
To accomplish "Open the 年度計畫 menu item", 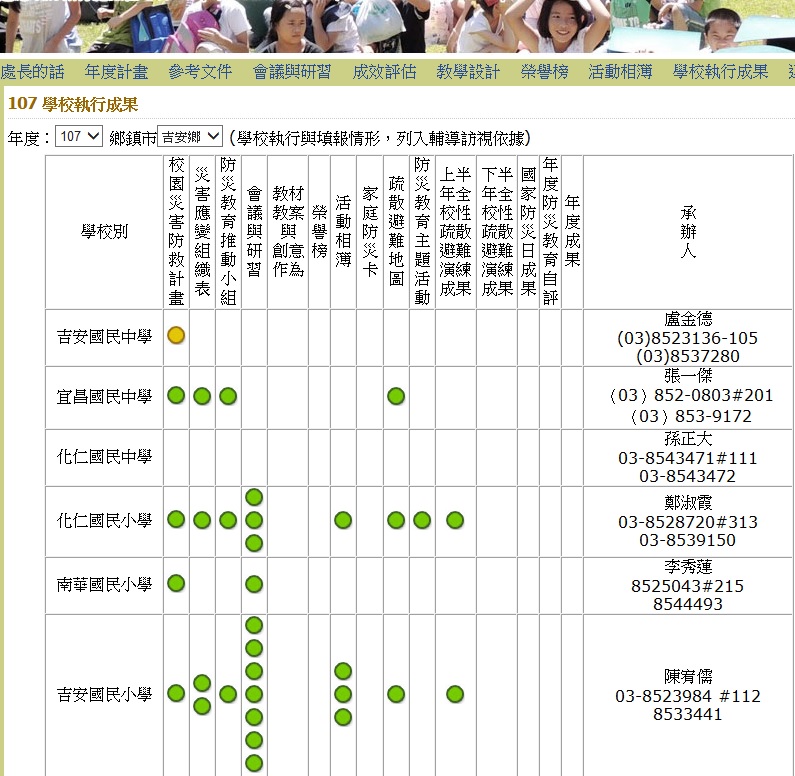I will (x=116, y=72).
